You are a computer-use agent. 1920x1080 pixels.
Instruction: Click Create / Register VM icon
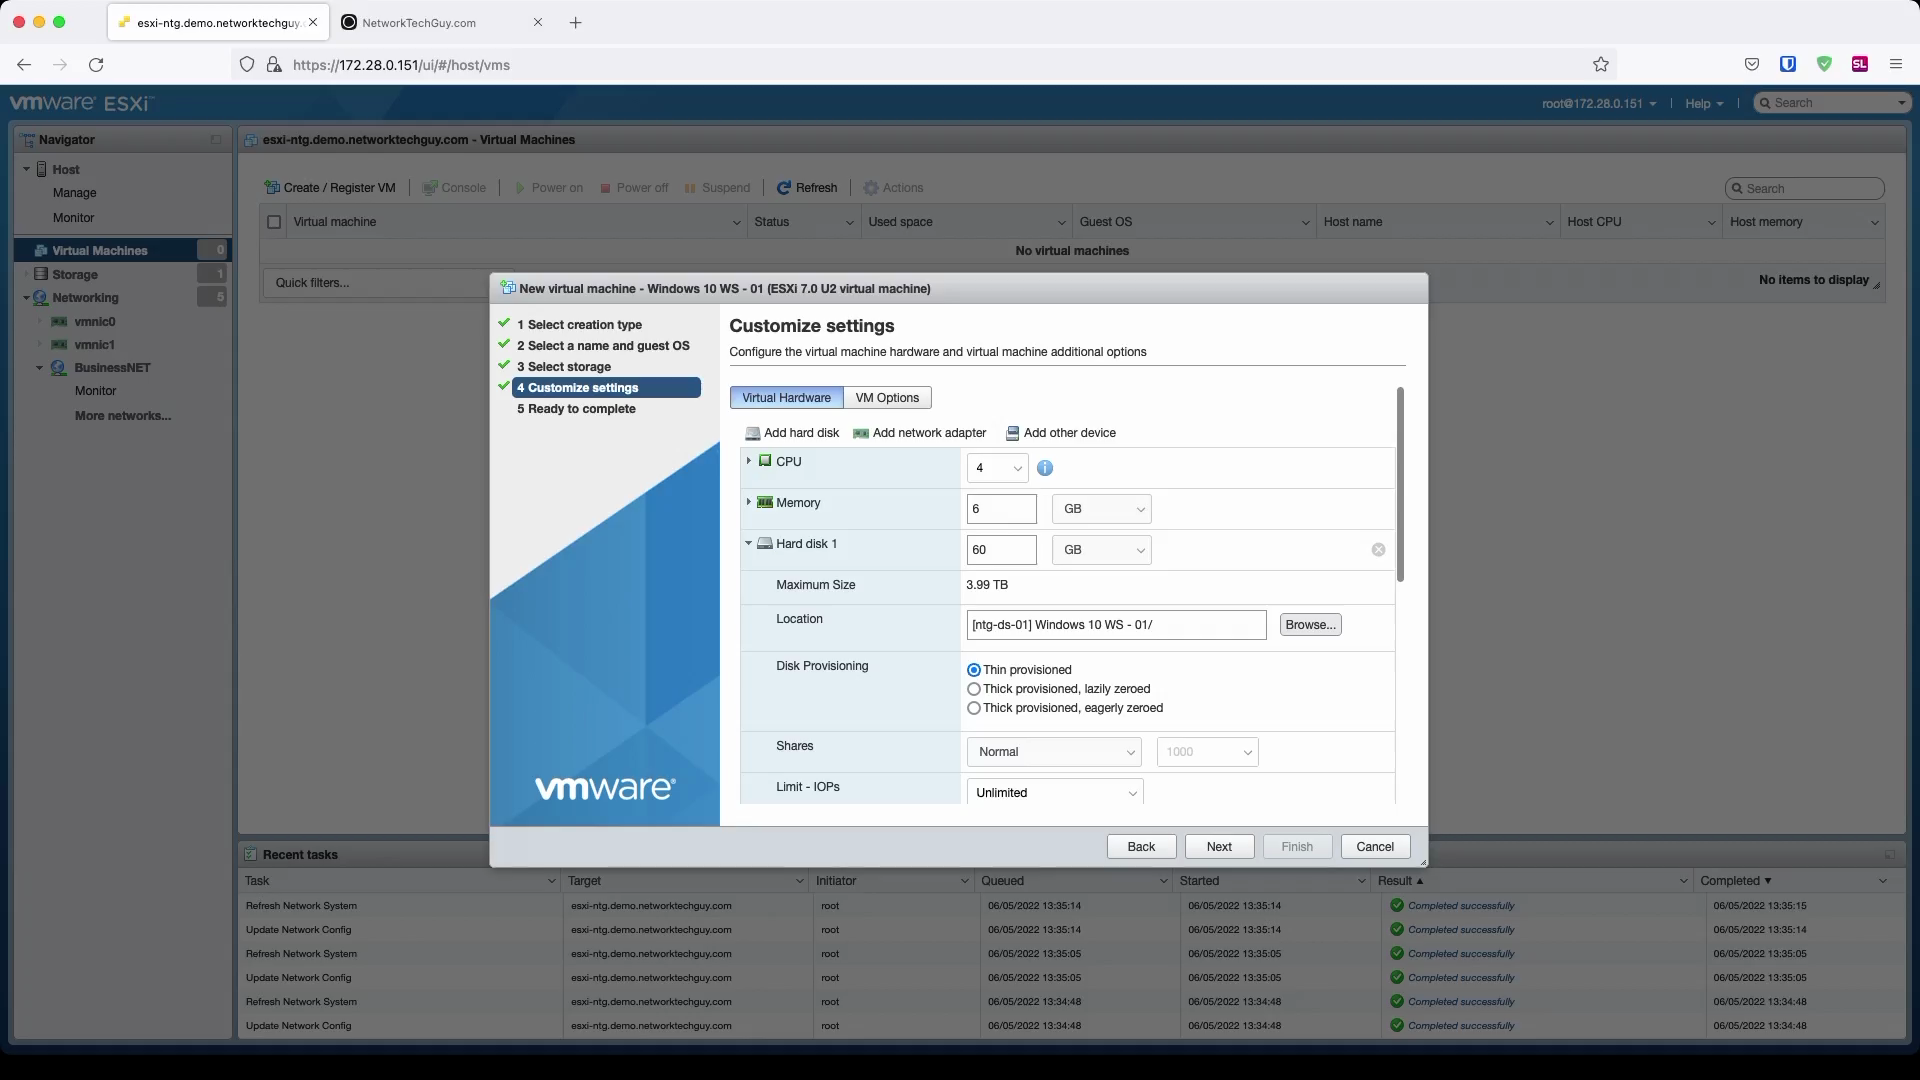coord(272,188)
